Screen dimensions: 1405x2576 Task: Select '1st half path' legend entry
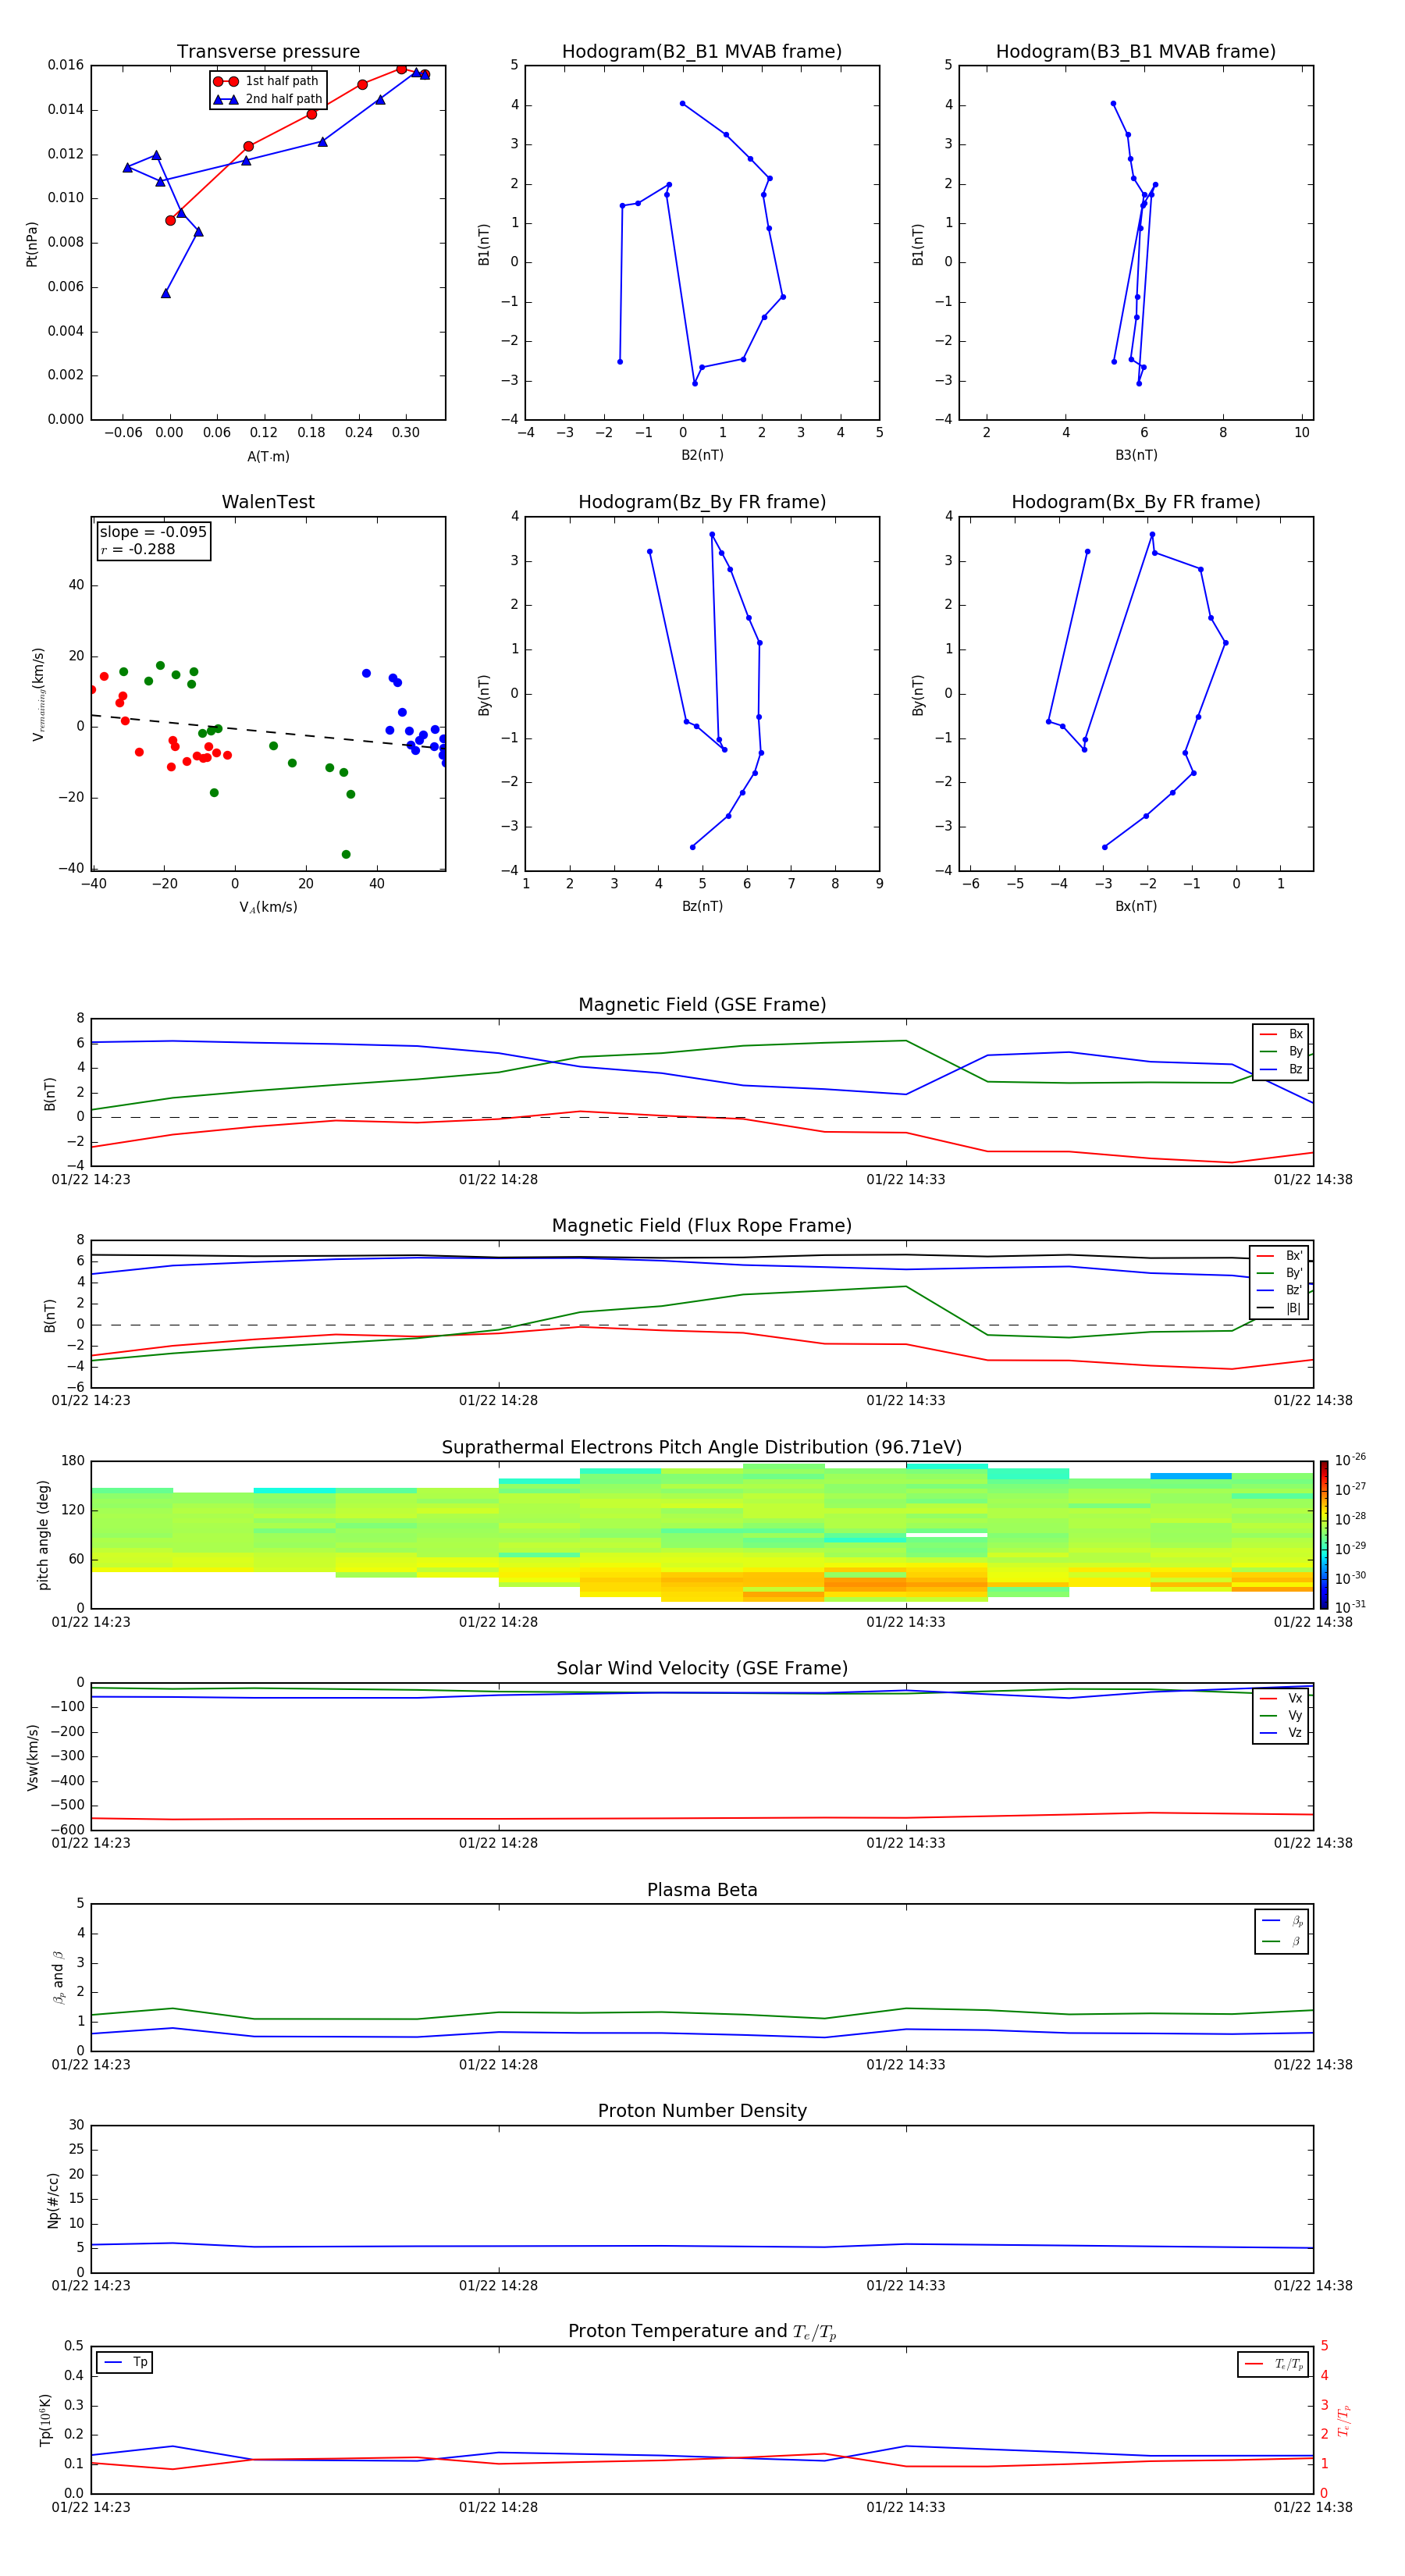[267, 81]
